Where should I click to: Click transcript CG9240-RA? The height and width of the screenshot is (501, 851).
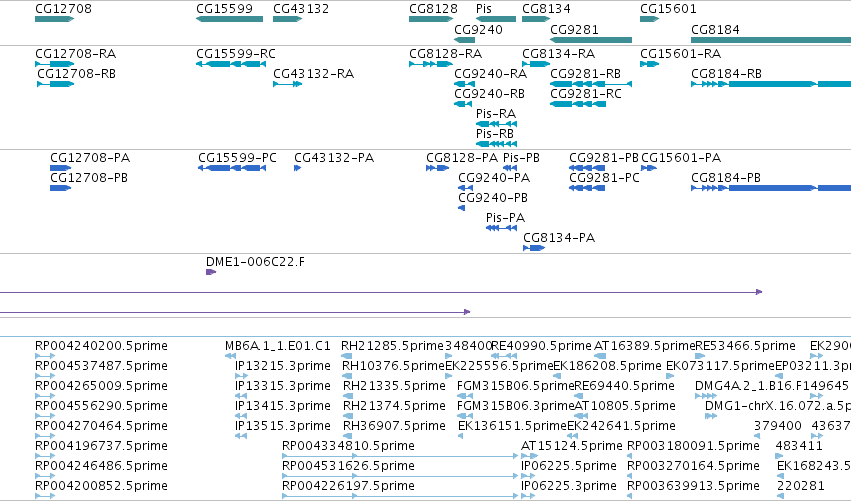465,84
